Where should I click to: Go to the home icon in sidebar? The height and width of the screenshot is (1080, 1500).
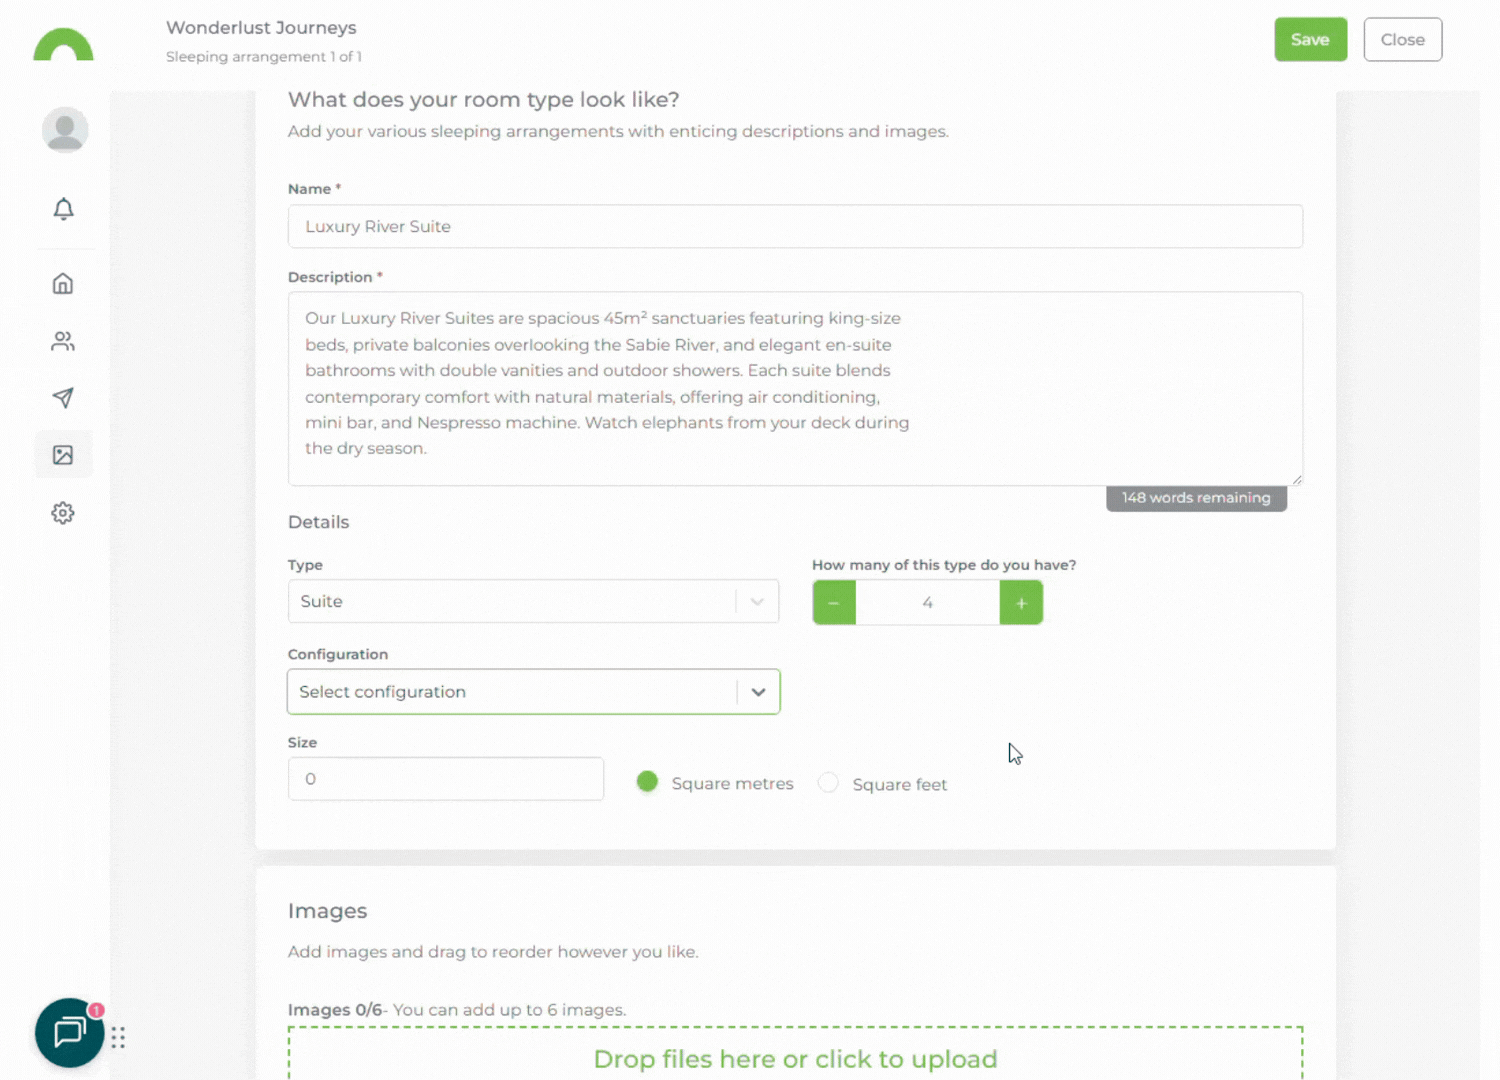pyautogui.click(x=63, y=284)
